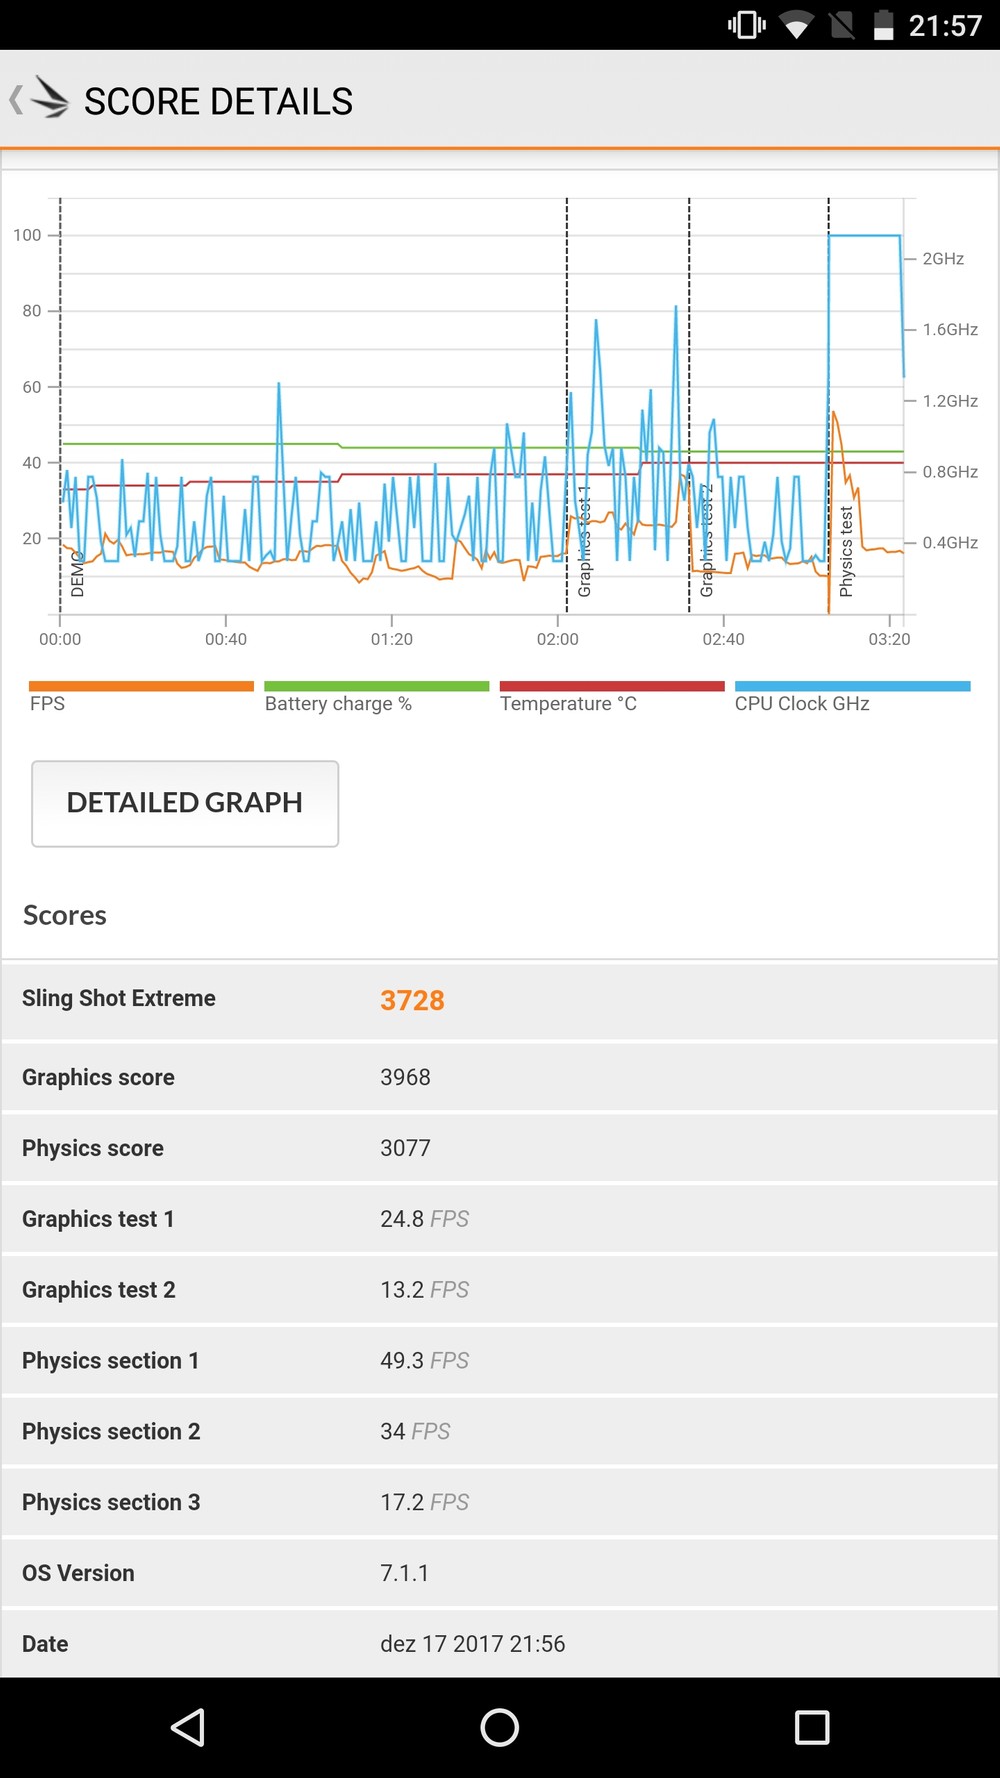Select the Graphics test 1 graph marker

click(x=585, y=542)
